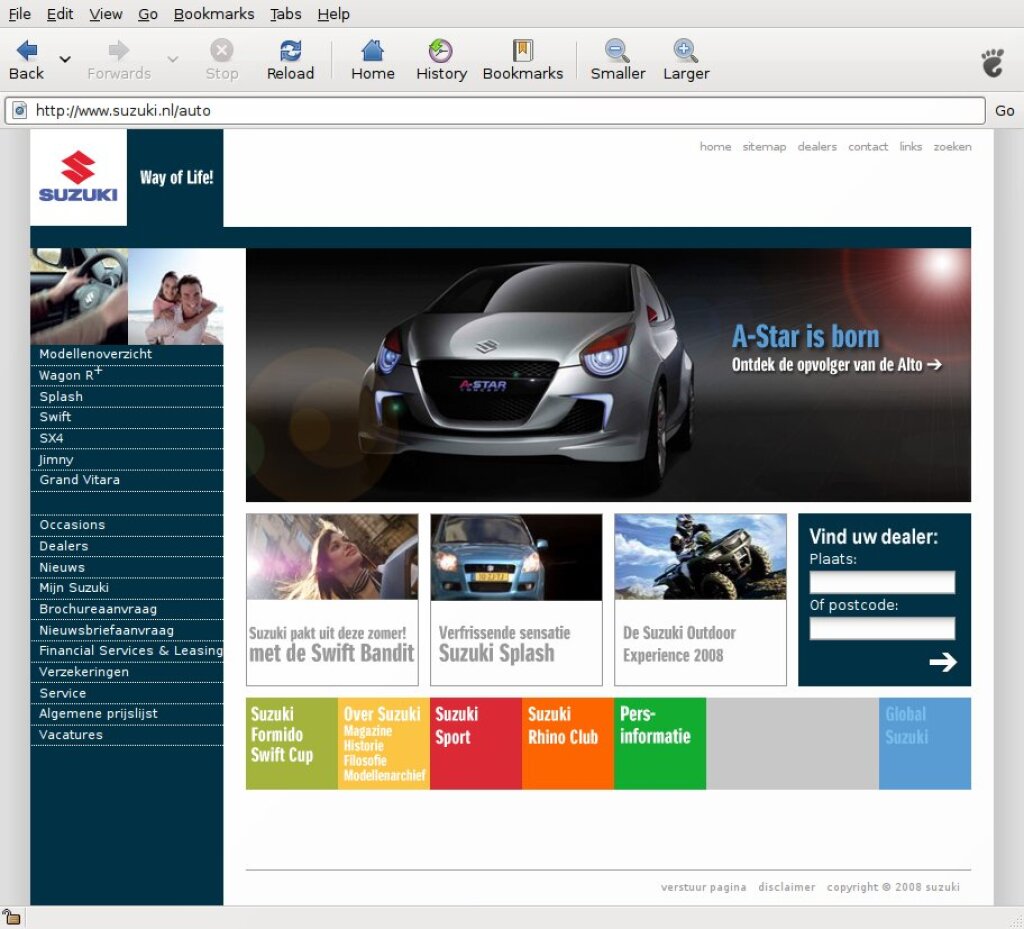This screenshot has width=1024, height=929.
Task: Open the Bookmarks toolbar icon
Action: coord(522,51)
